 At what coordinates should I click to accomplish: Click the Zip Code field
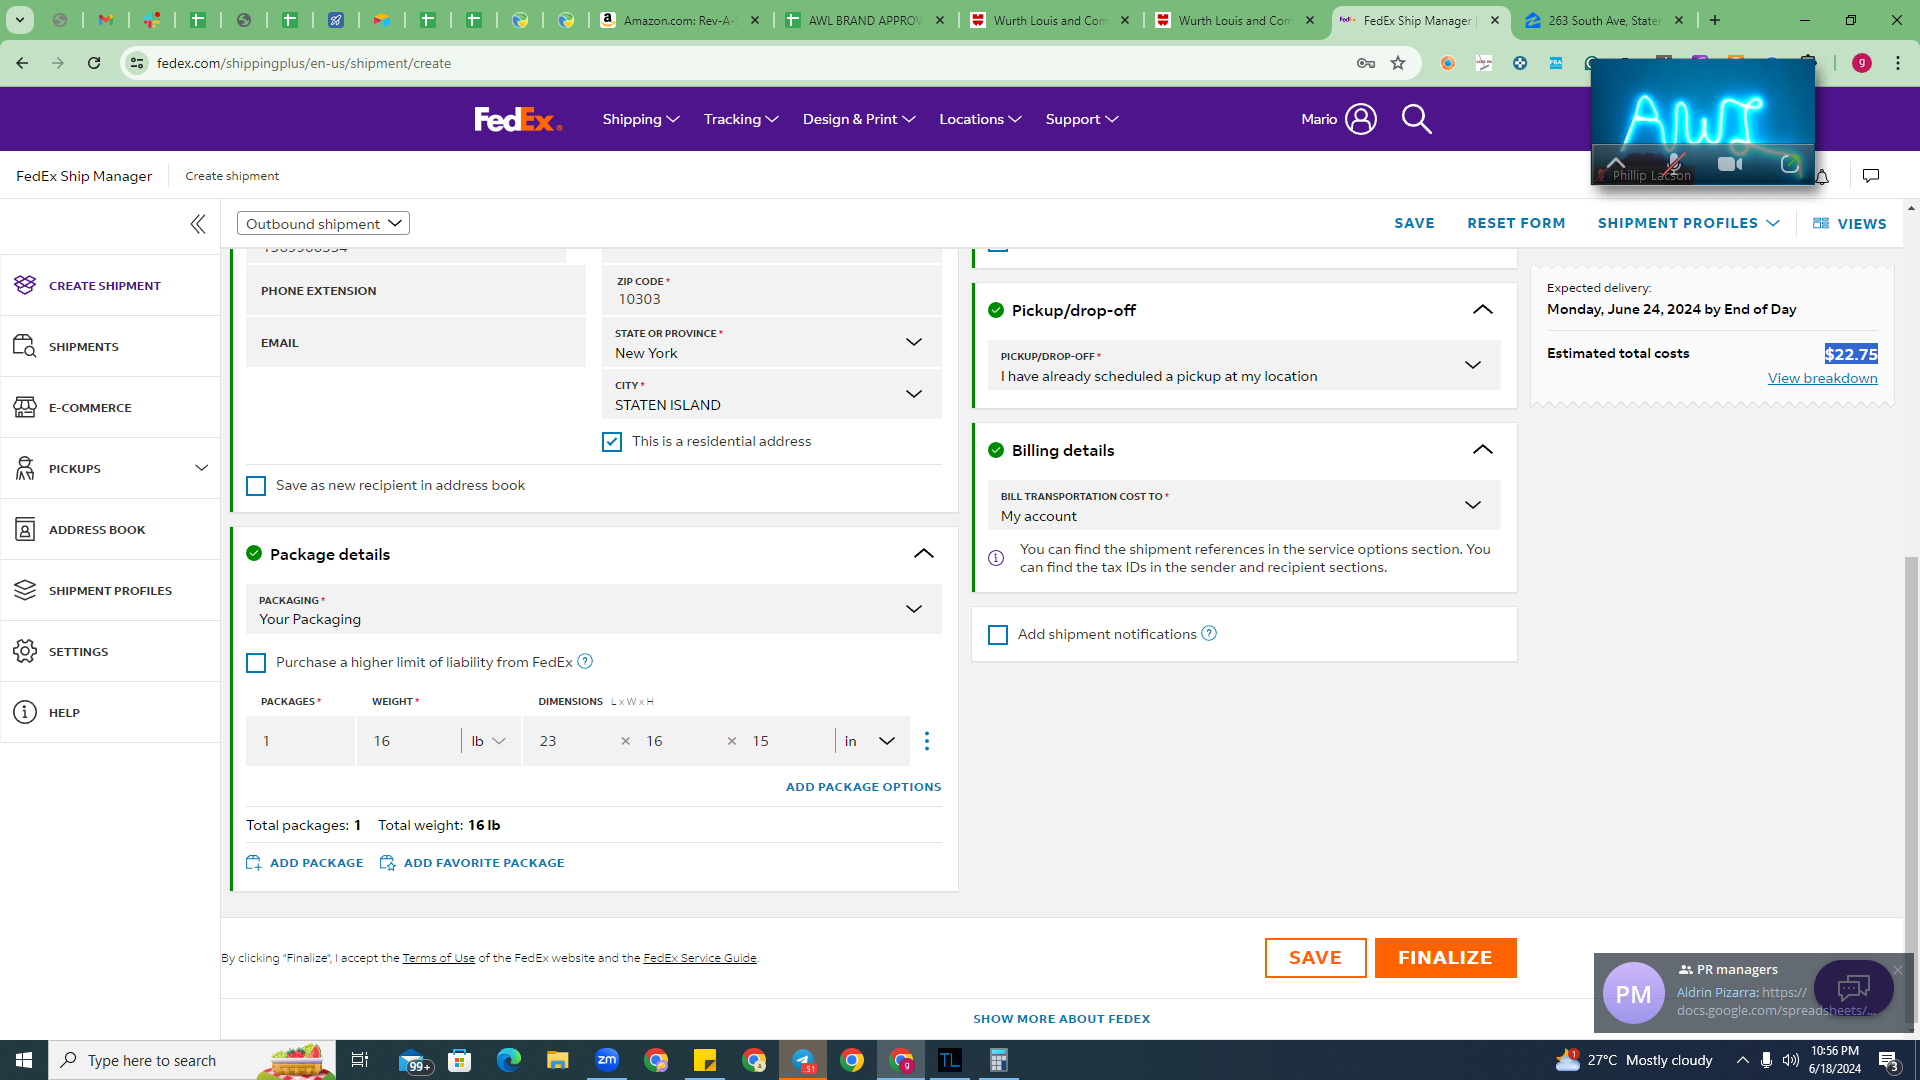coord(771,291)
